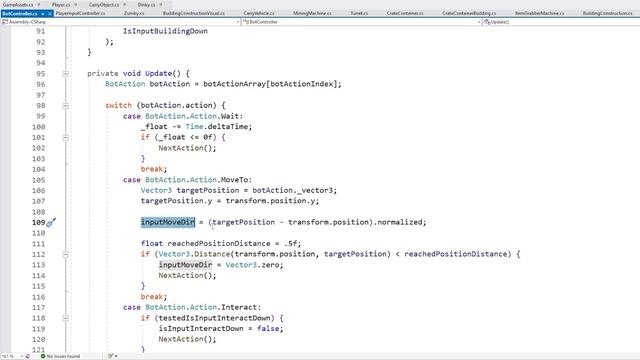Viewport: 640px width, 360px height.
Task: Open the BotController class dropdown
Action: (x=361, y=22)
